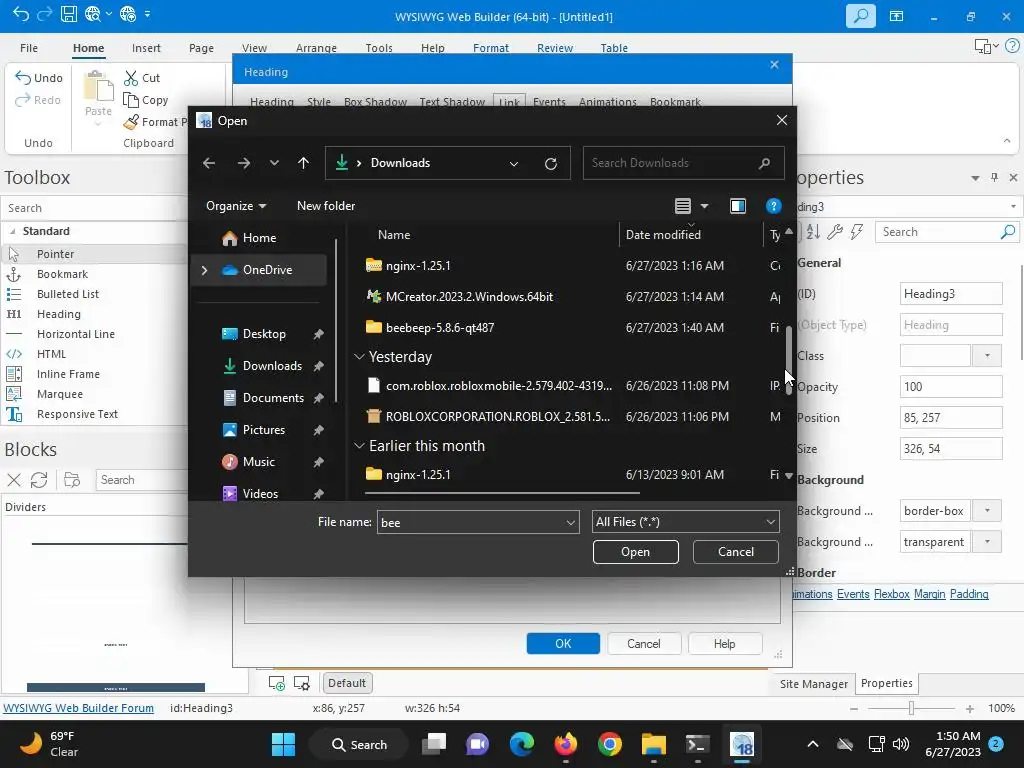Viewport: 1024px width, 768px height.
Task: Expand the Downloads address bar dropdown
Action: (514, 163)
